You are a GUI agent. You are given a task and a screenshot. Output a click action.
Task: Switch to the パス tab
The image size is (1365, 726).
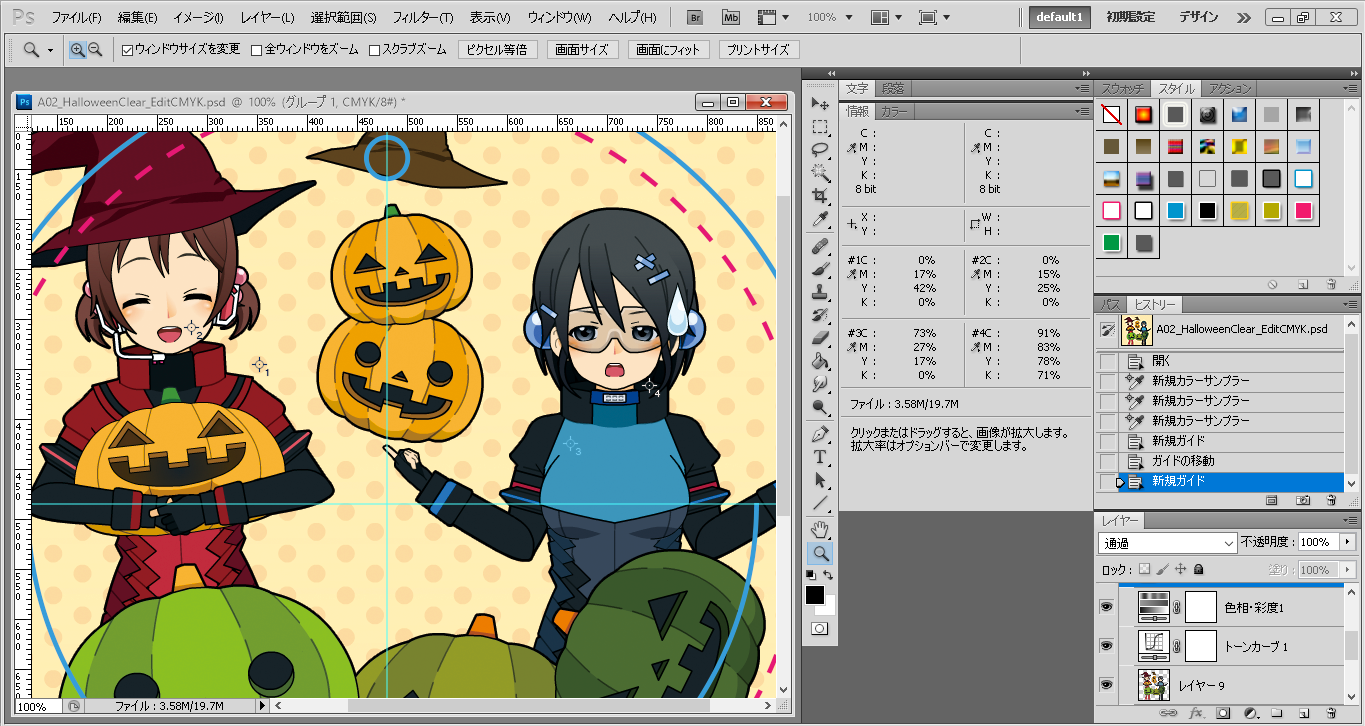pos(1110,305)
